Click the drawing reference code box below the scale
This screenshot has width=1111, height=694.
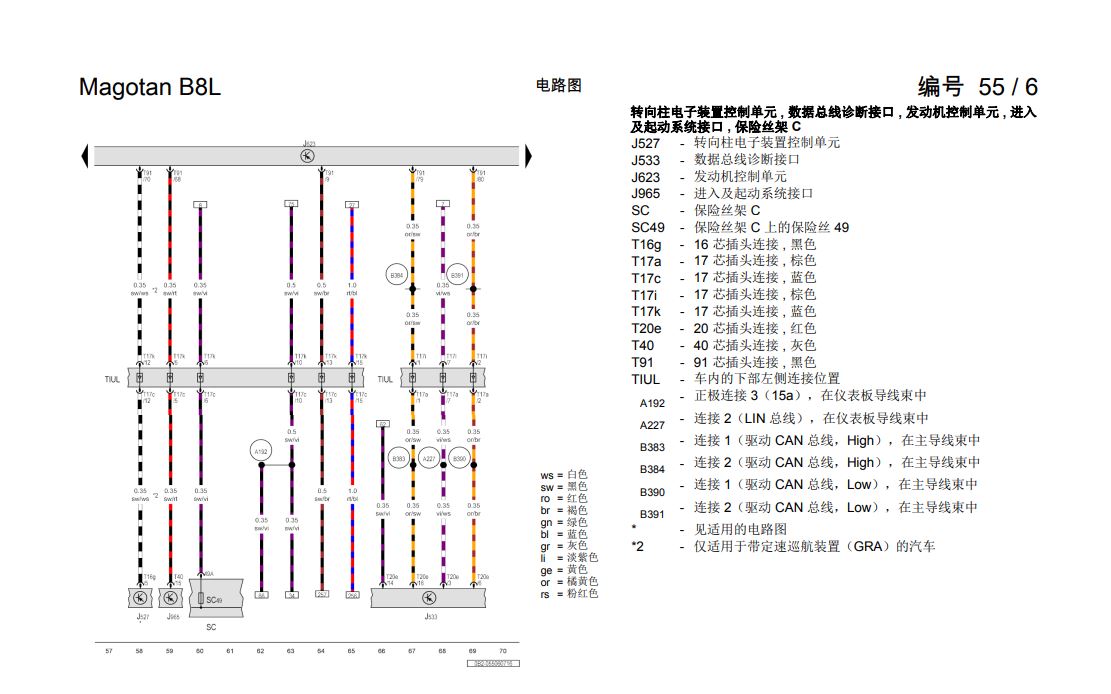[493, 664]
